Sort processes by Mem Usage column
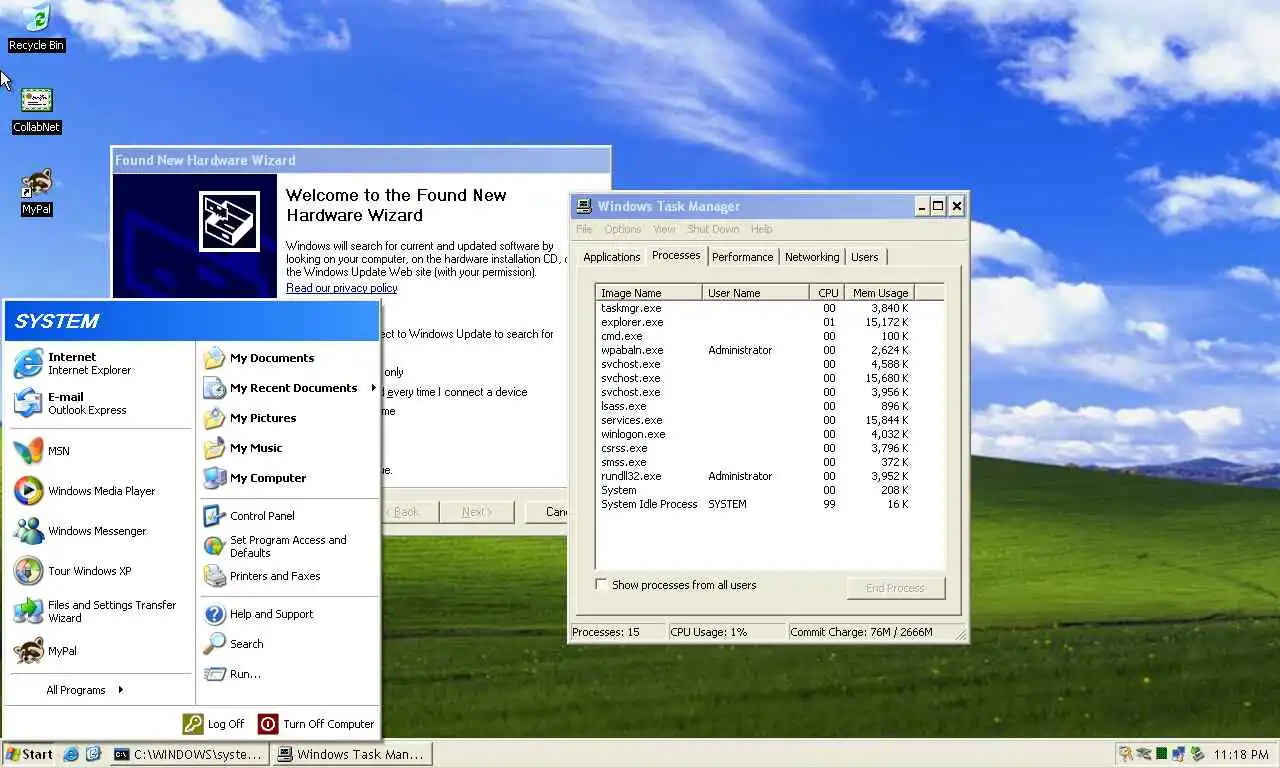1280x768 pixels. click(x=879, y=293)
